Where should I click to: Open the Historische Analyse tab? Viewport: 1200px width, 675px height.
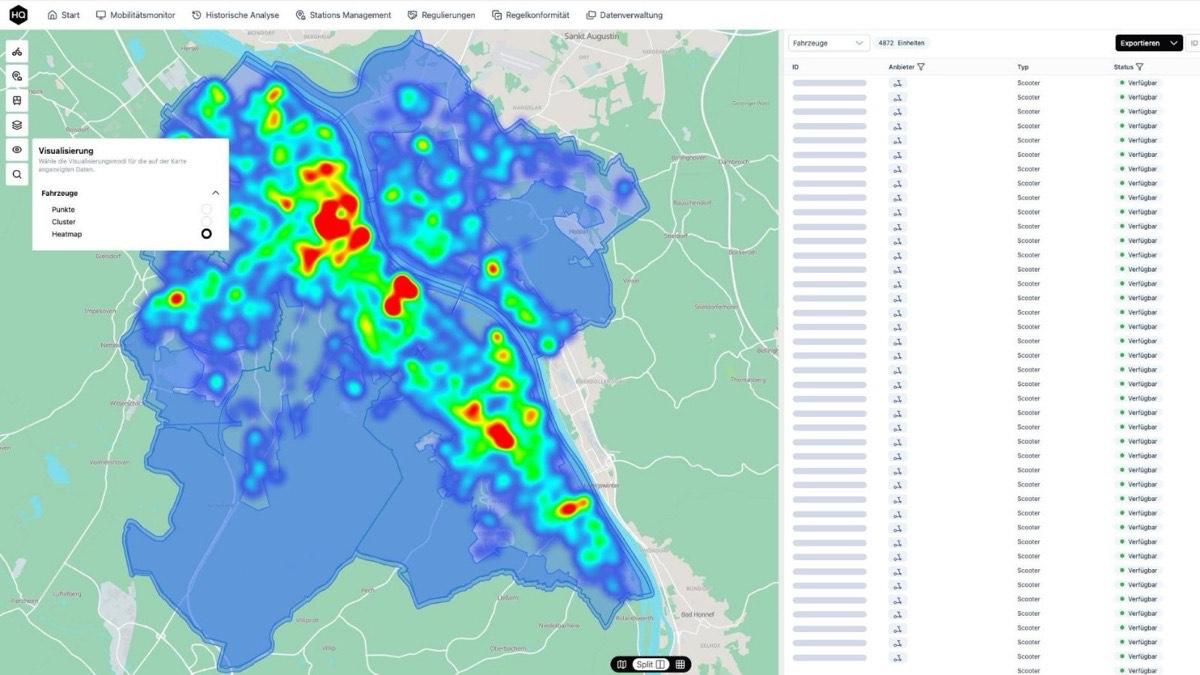(x=236, y=15)
